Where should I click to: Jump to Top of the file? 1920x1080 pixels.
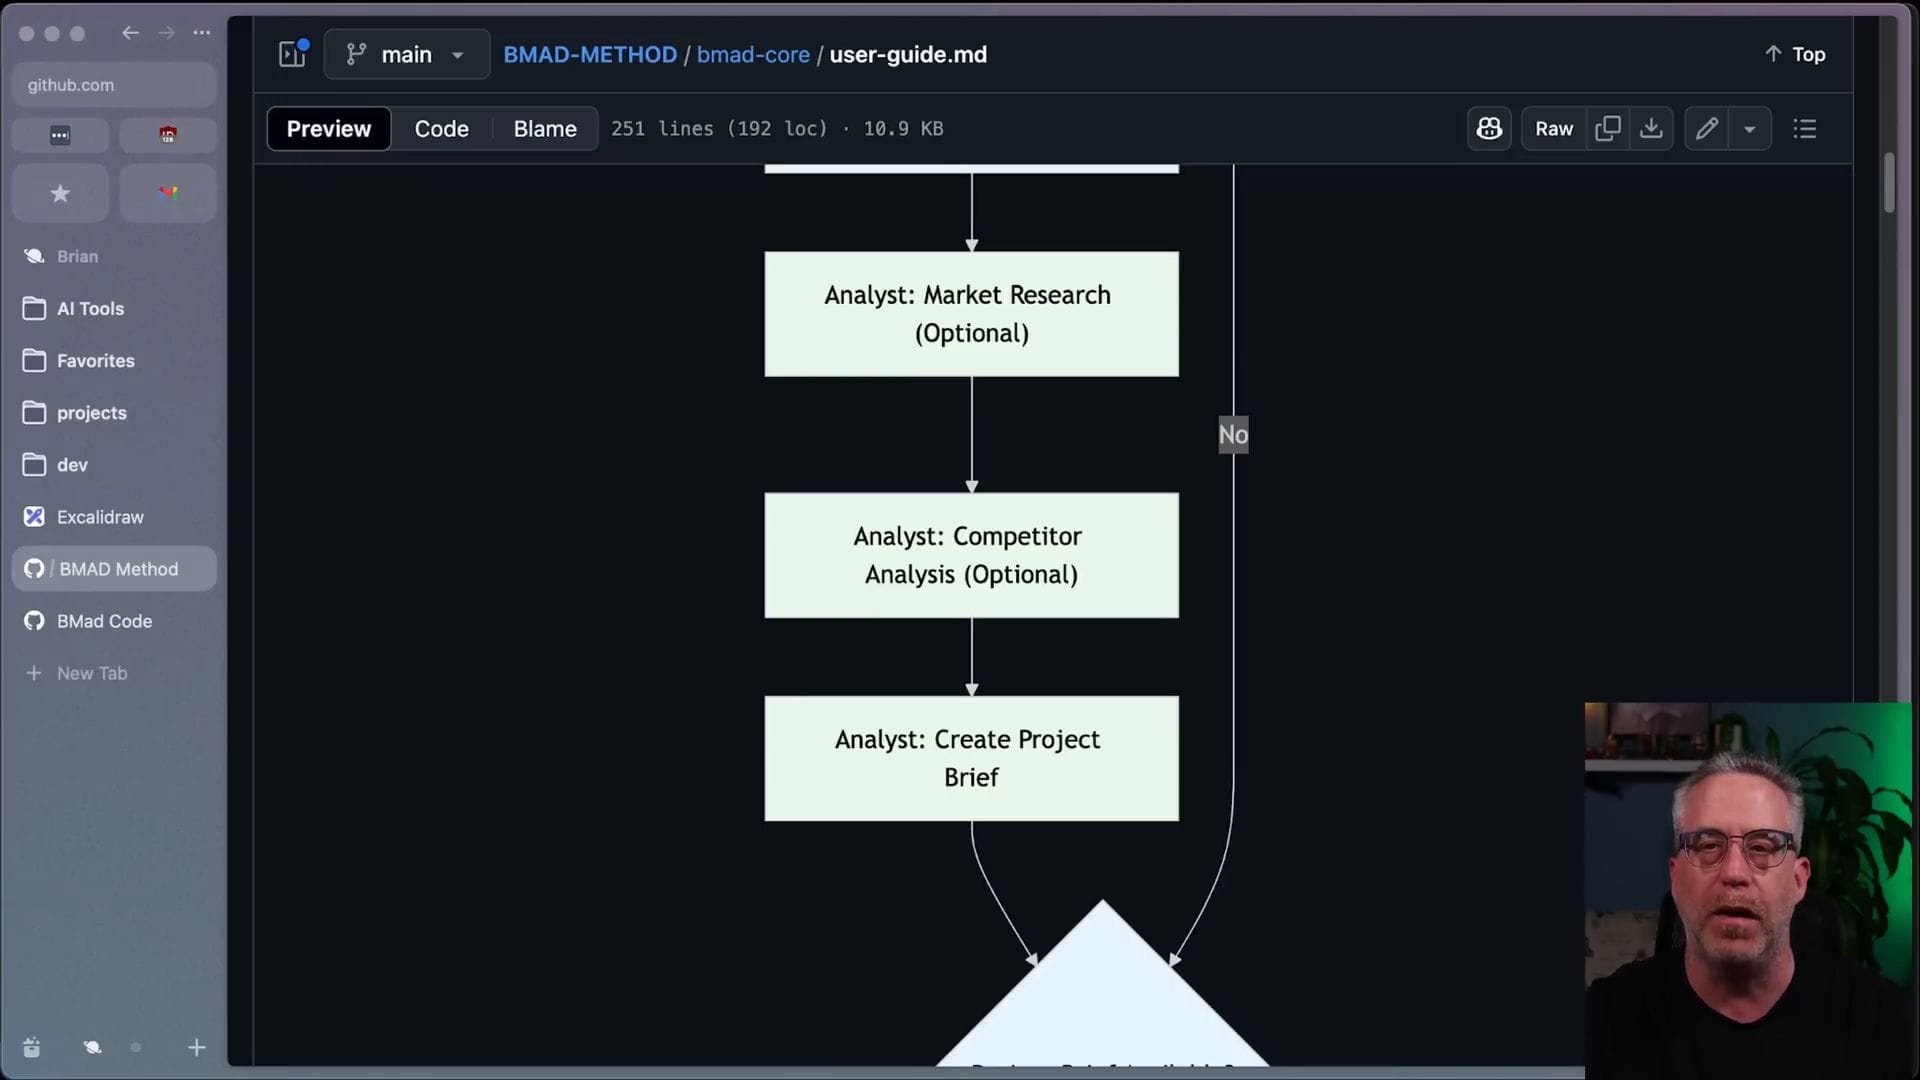1796,54
